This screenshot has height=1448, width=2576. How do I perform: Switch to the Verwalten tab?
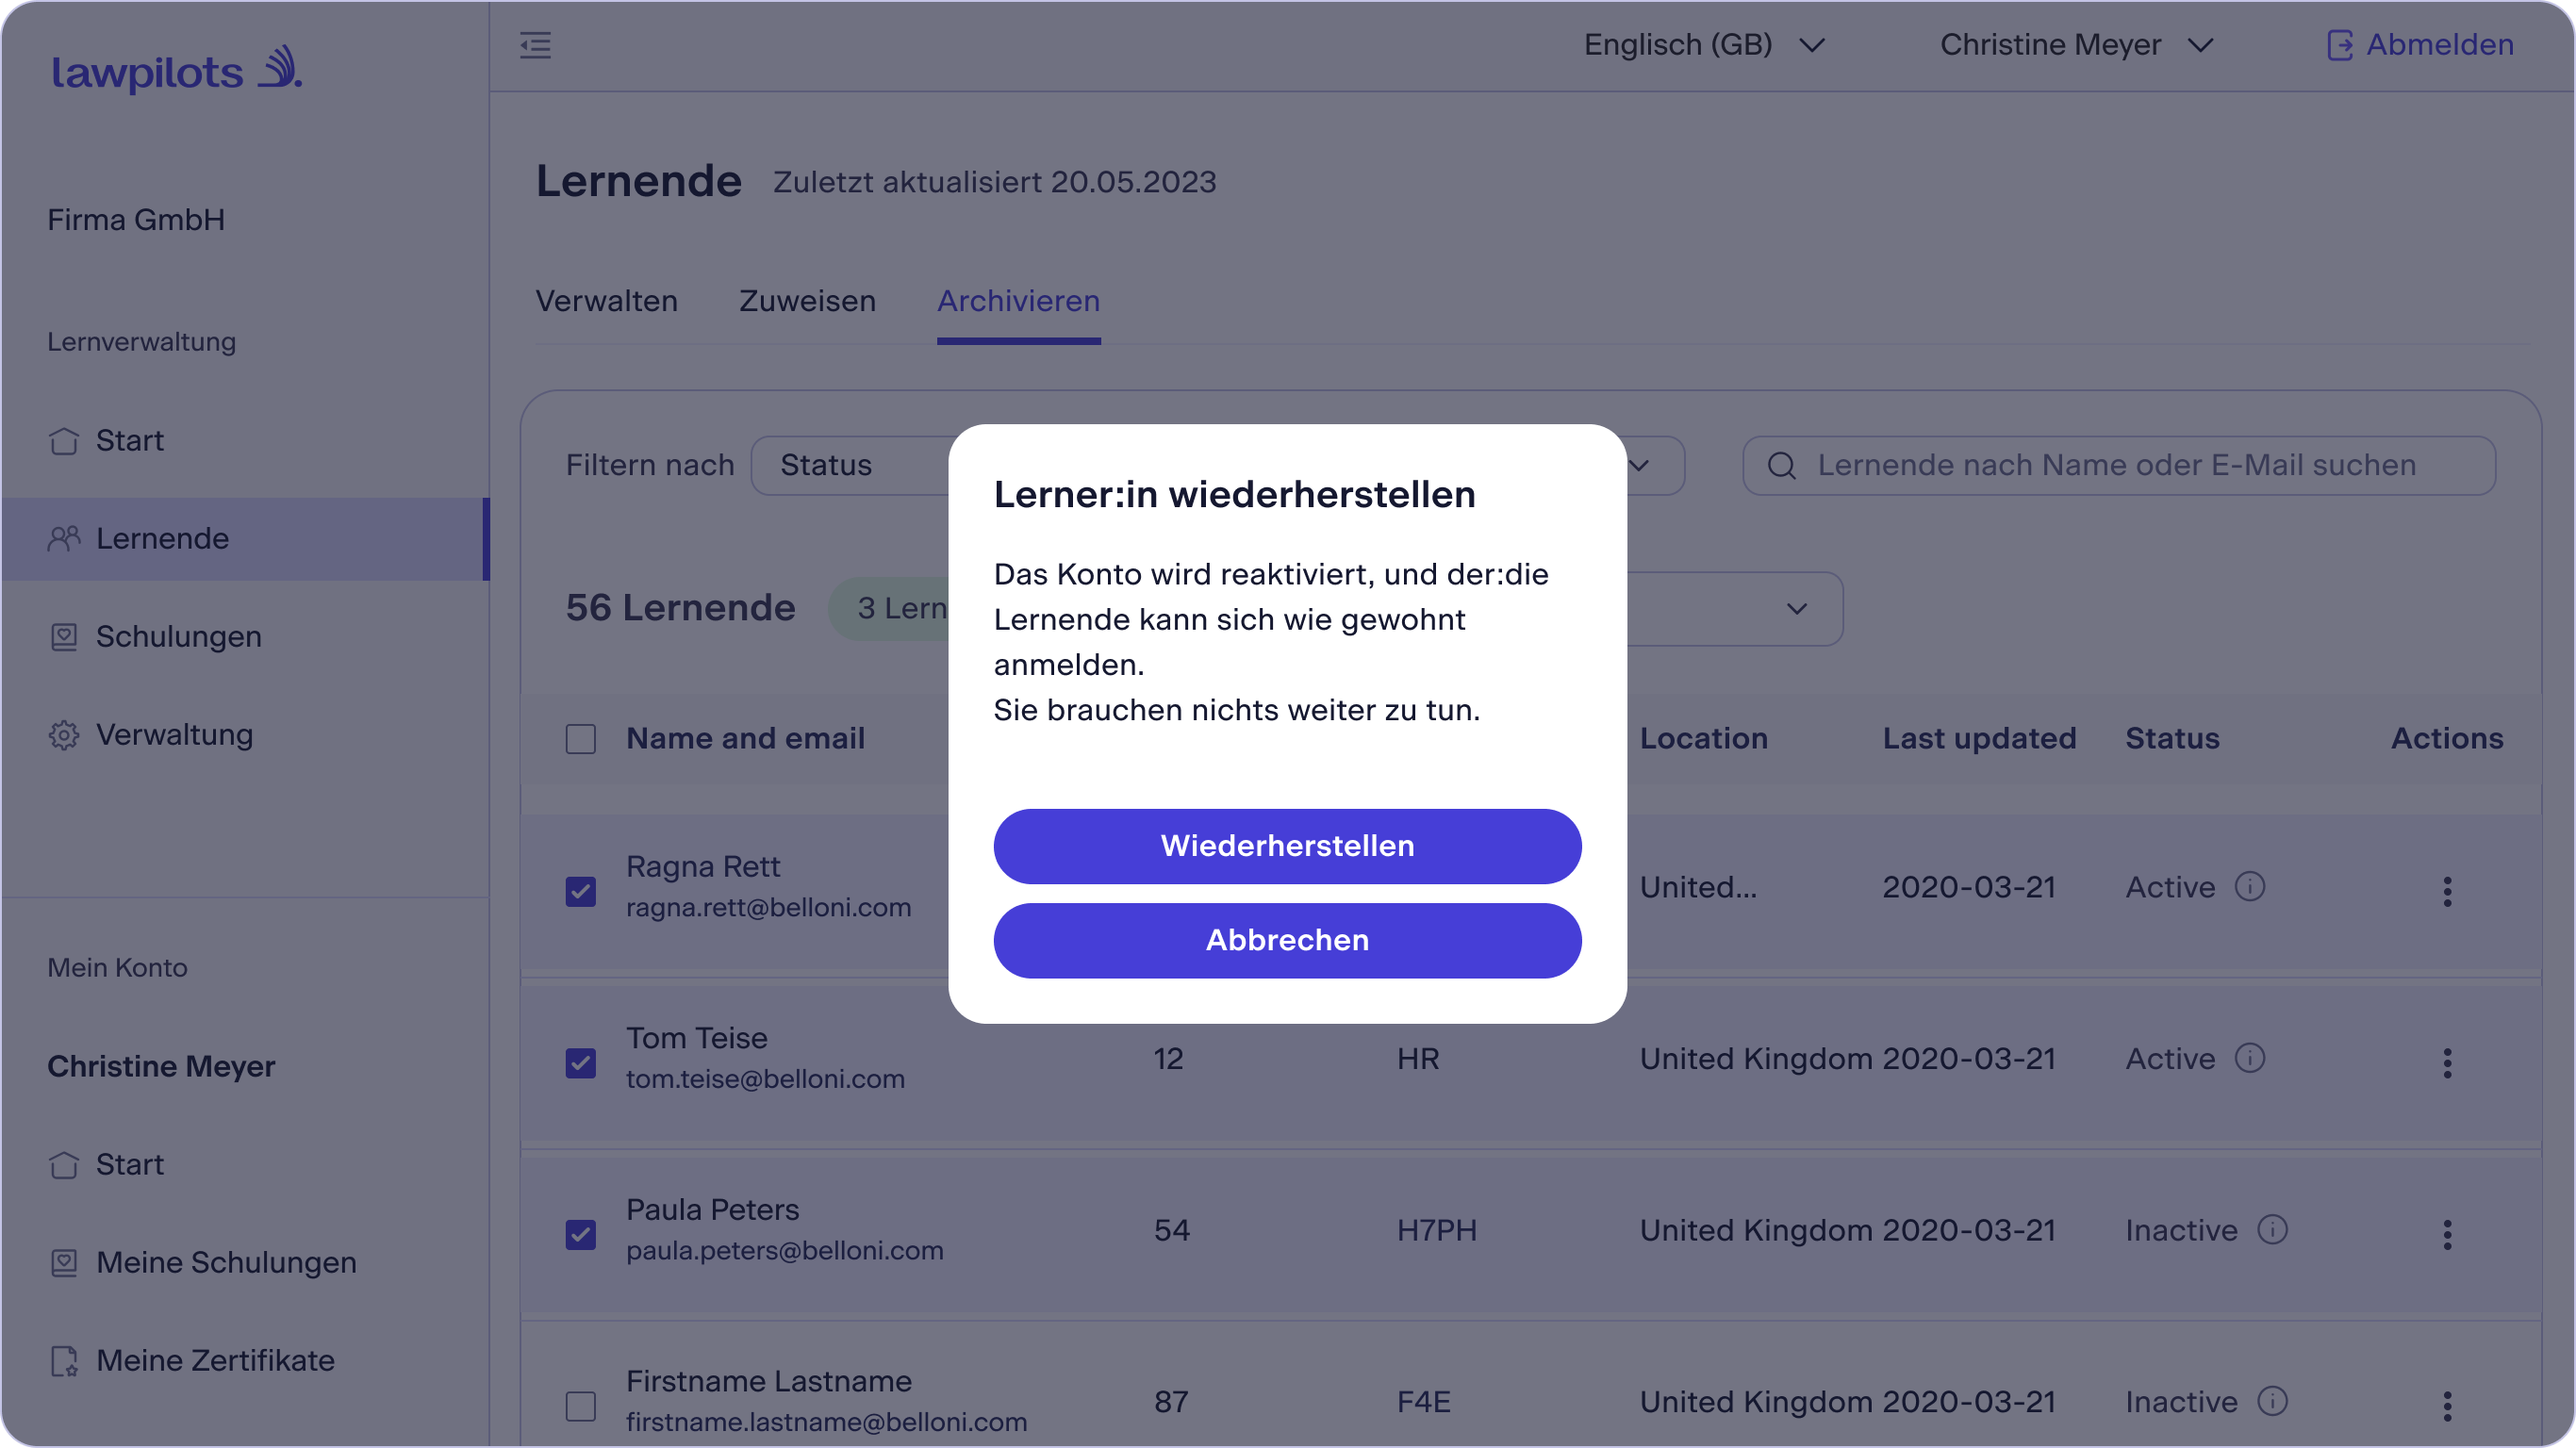point(606,301)
